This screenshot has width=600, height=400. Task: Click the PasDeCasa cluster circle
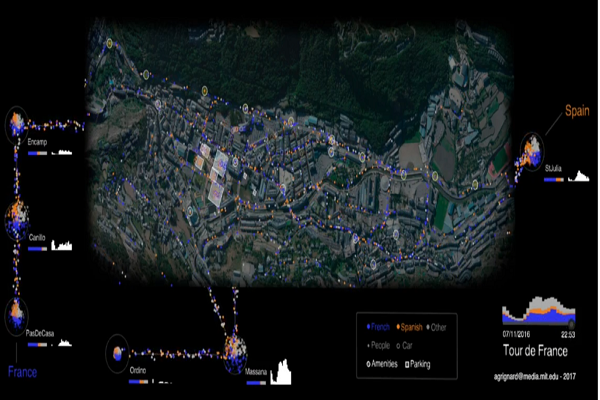point(16,316)
